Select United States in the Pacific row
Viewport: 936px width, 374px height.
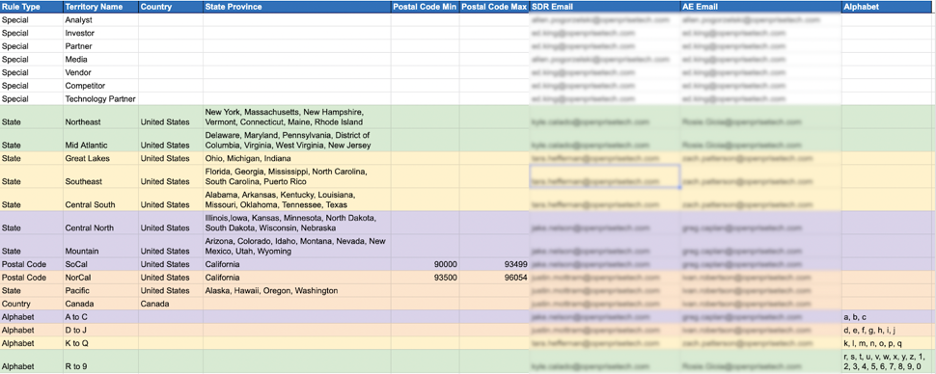[171, 290]
